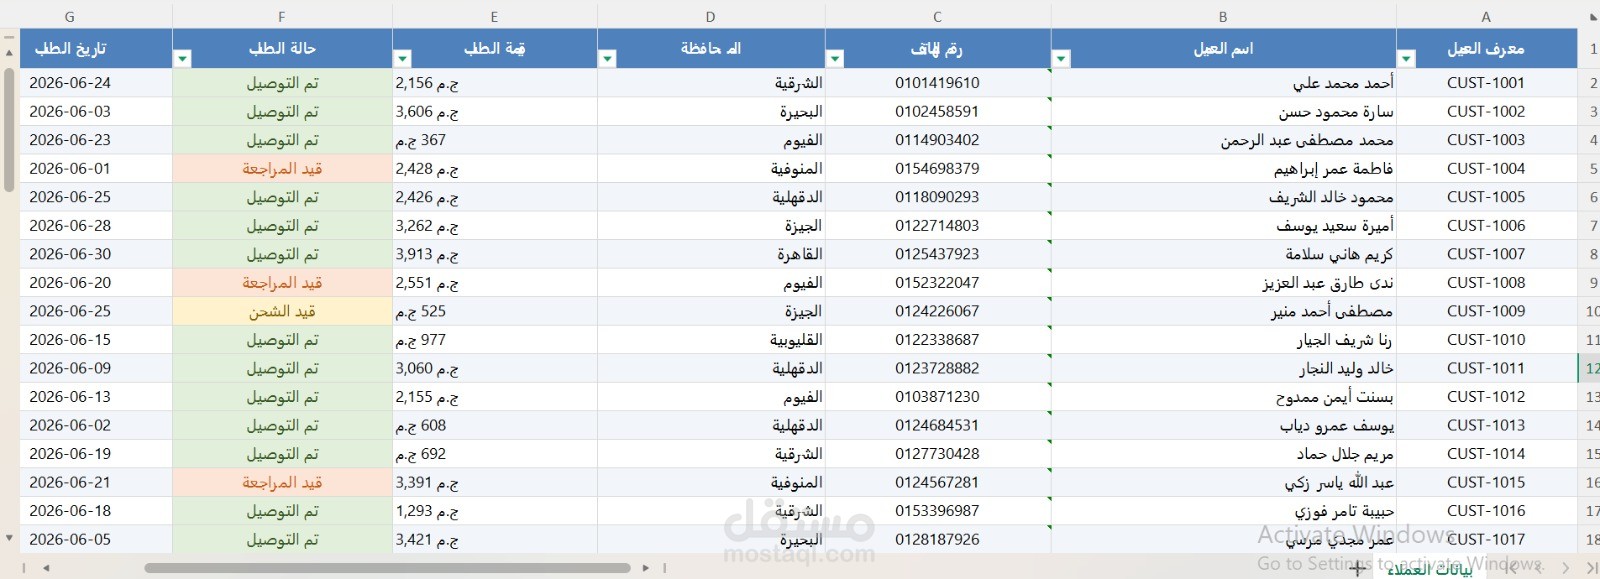The height and width of the screenshot is (579, 1600).
Task: Click the select-all corner triangle
Action: [x=1592, y=17]
